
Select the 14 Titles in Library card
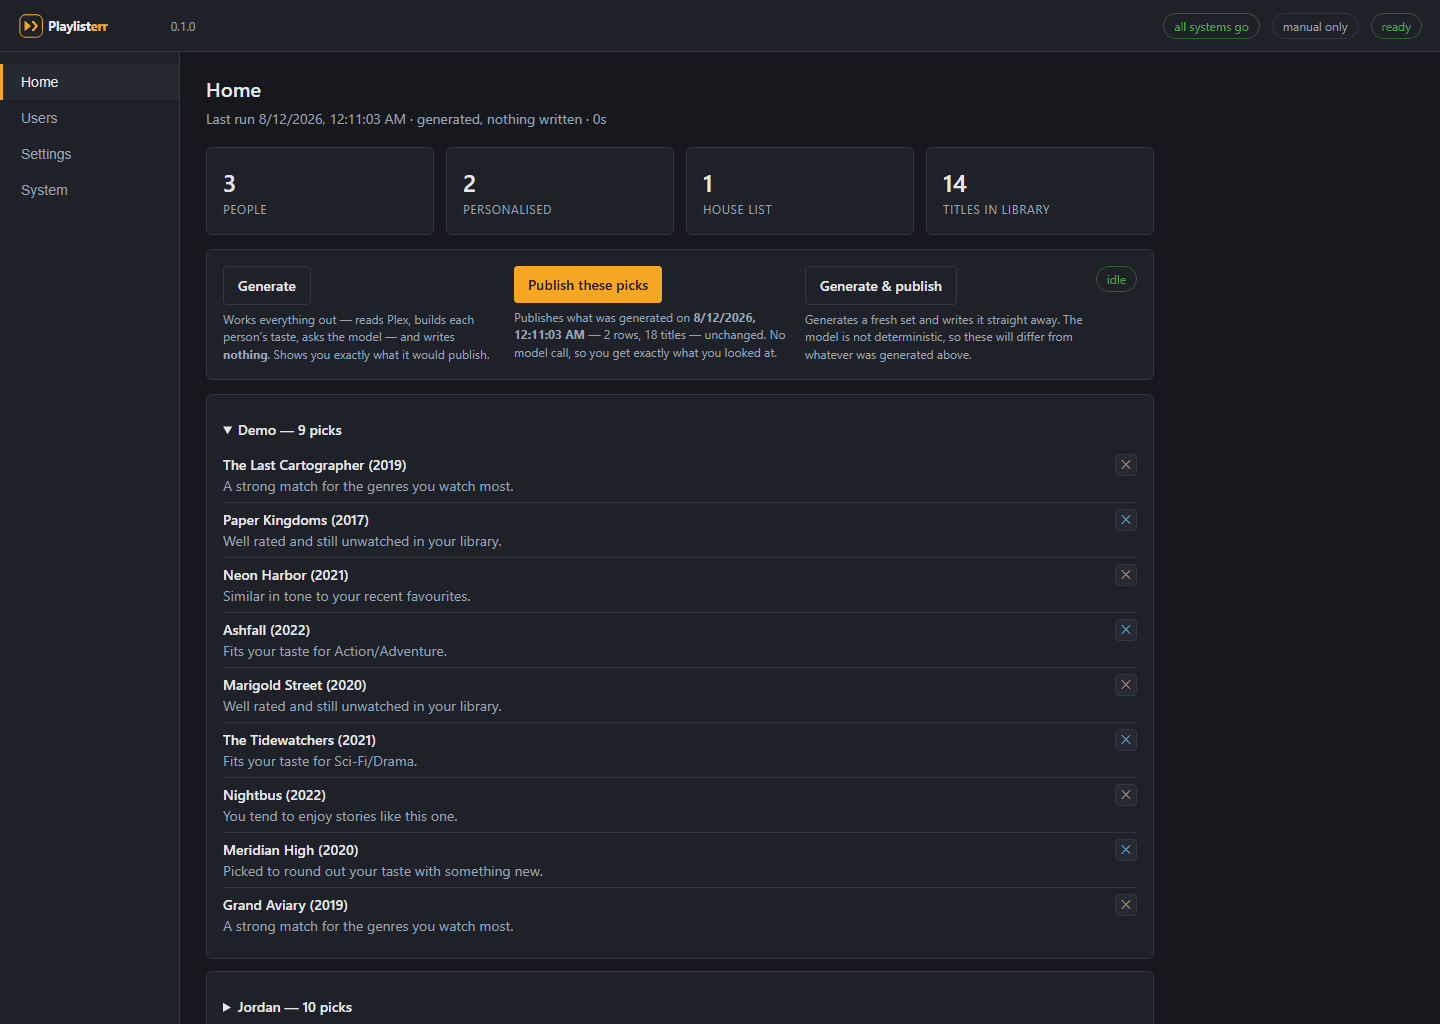tap(1040, 191)
